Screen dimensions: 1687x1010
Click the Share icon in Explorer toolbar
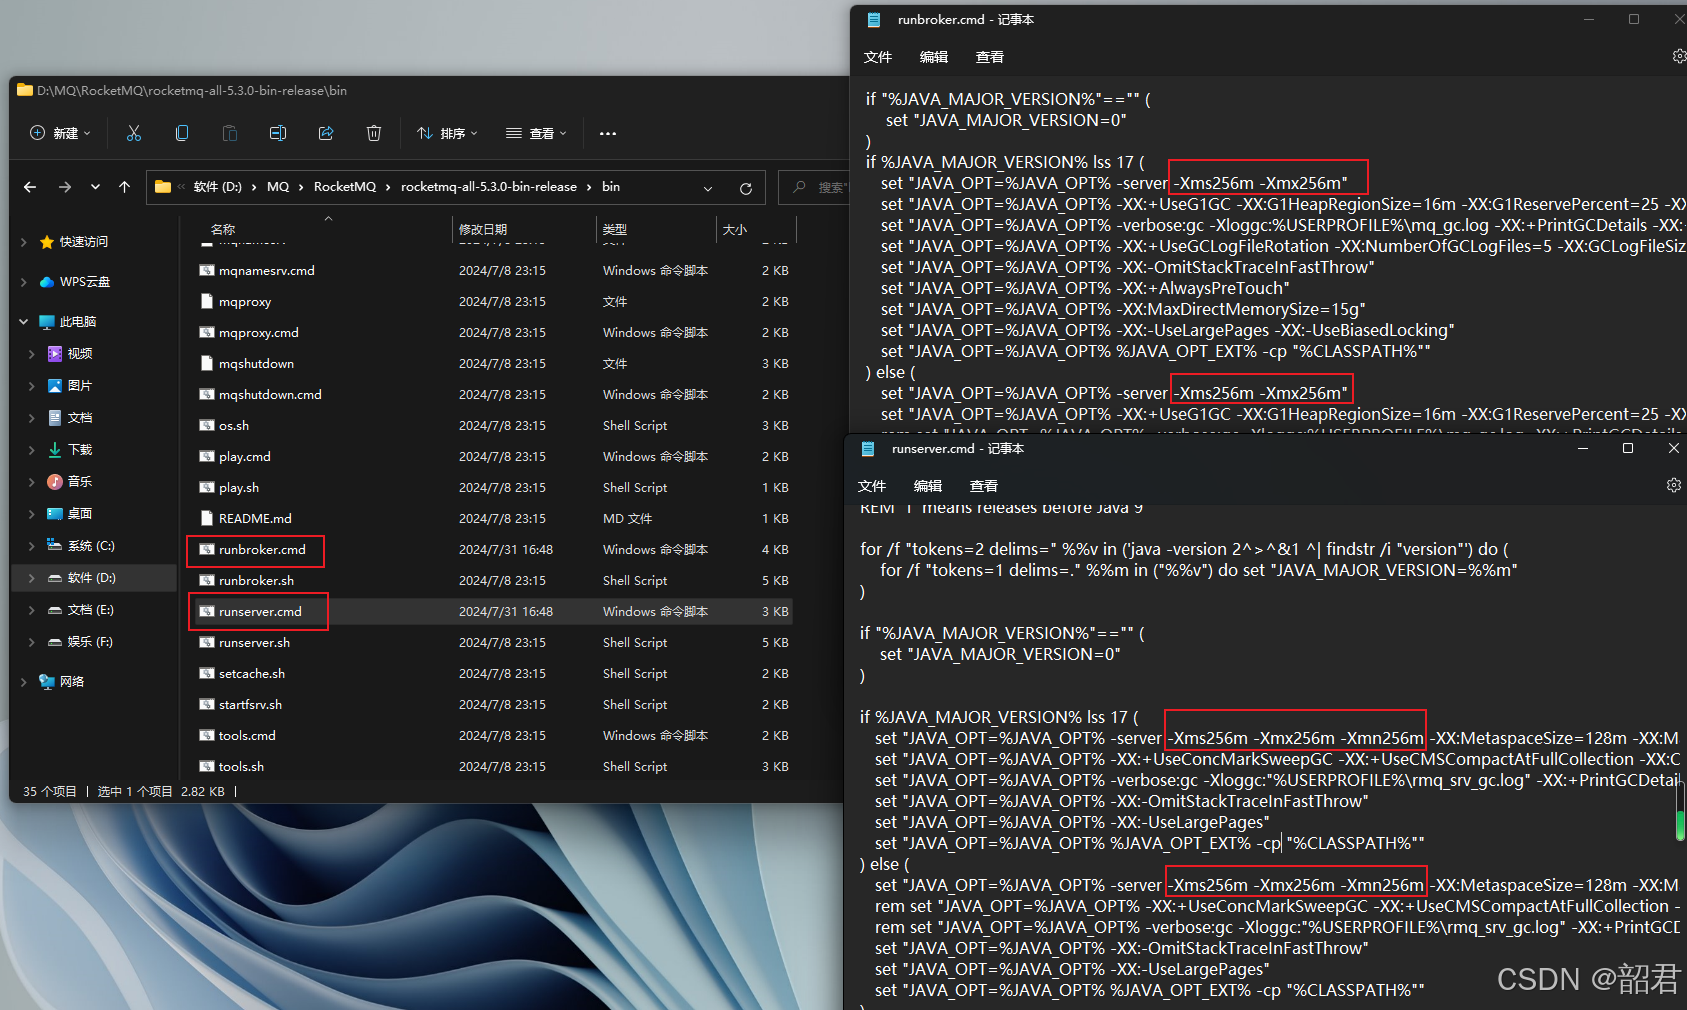point(326,133)
